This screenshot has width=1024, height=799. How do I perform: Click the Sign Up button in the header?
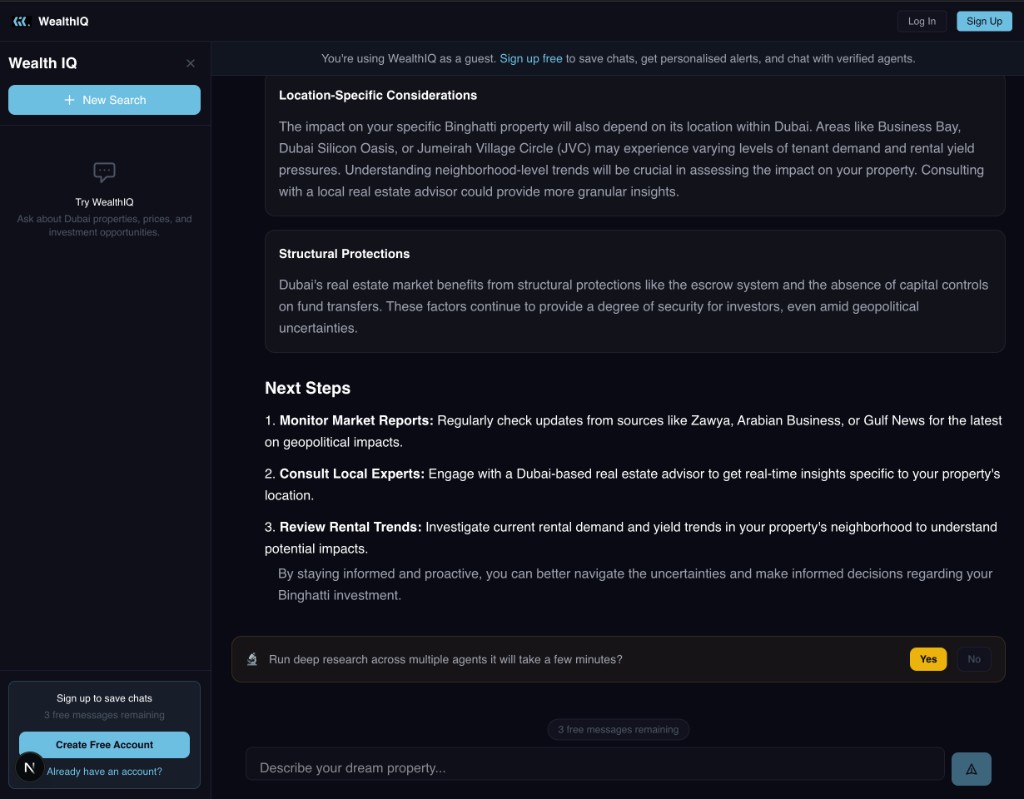(x=984, y=21)
